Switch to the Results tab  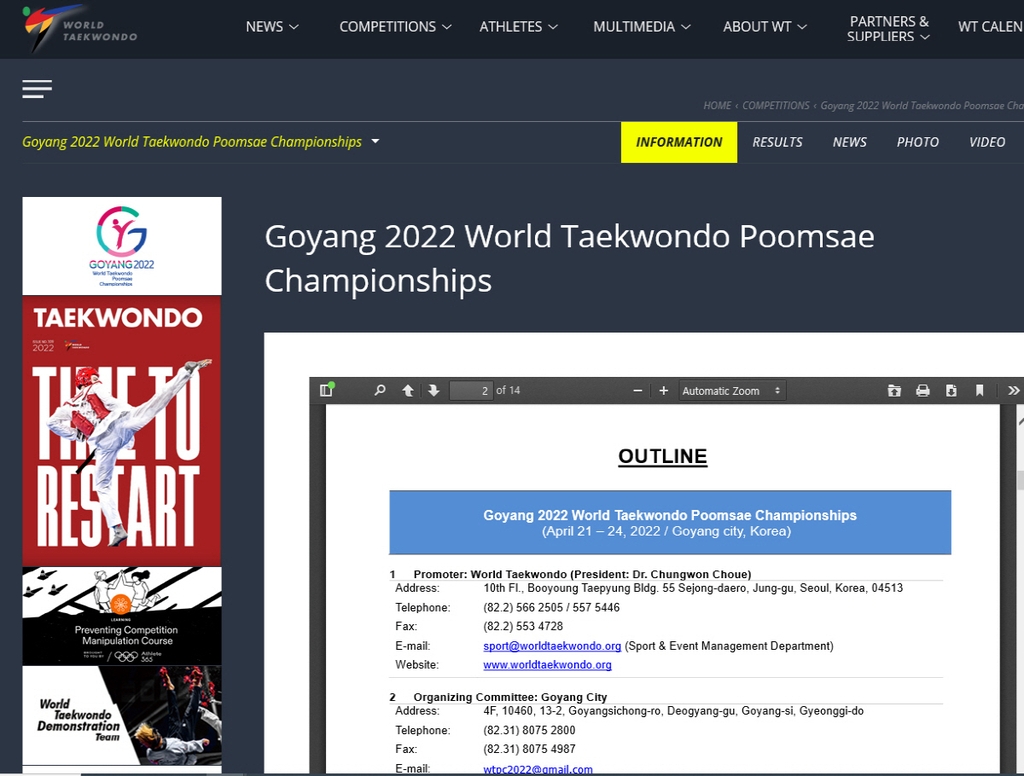click(777, 142)
